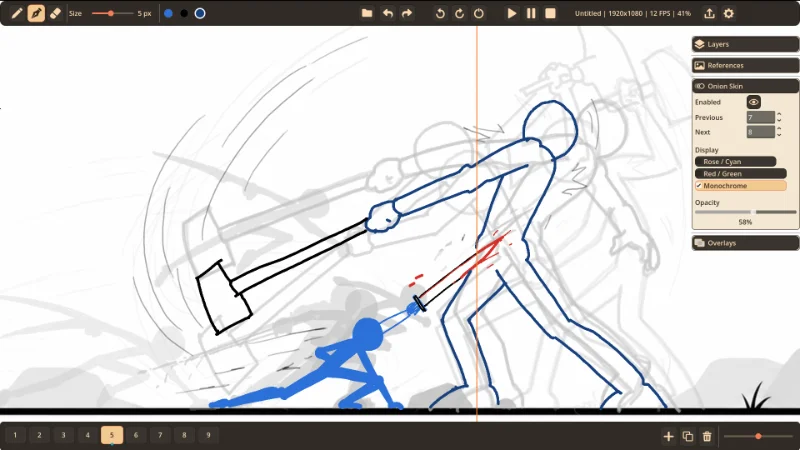Increase Previous onion skin frames

779,114
